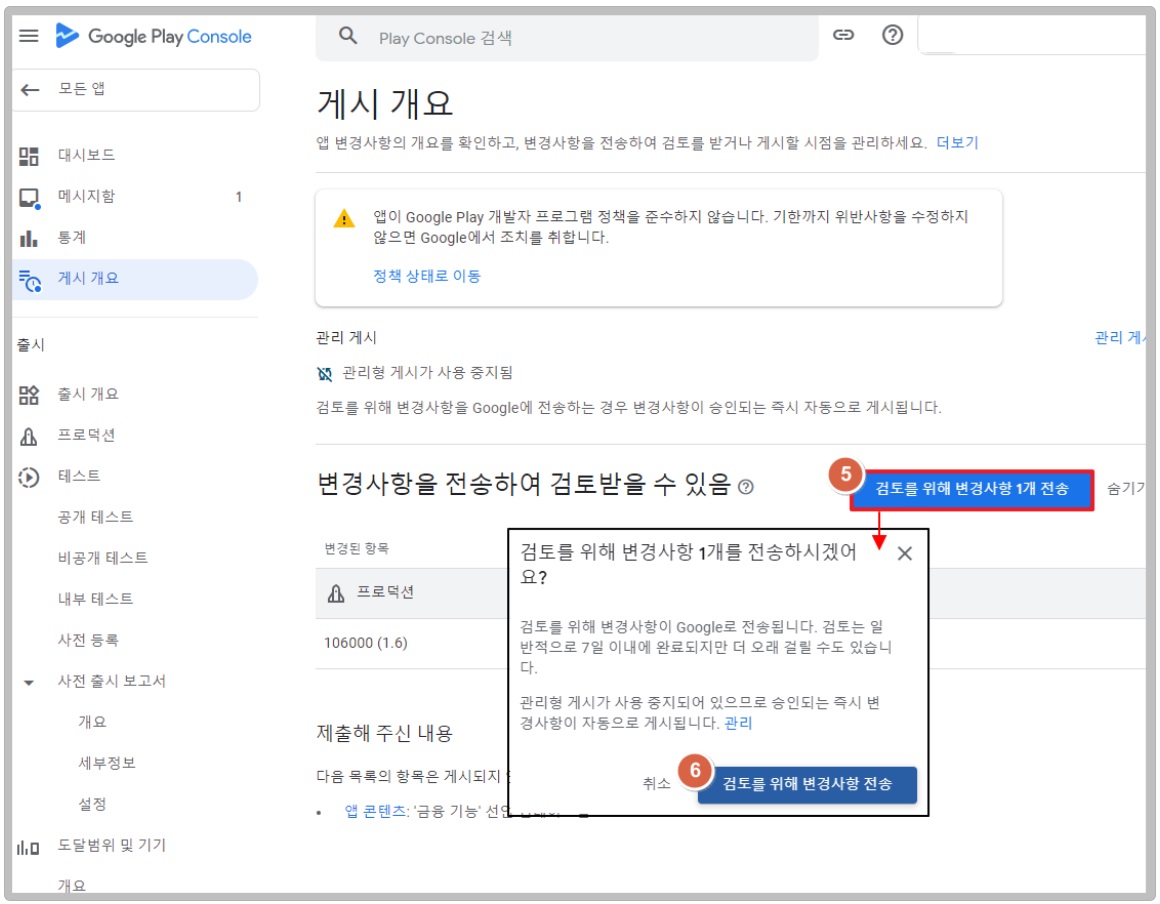Open 통계 in sidebar
Viewport: 1160px width, 904px height.
pyautogui.click(x=72, y=237)
